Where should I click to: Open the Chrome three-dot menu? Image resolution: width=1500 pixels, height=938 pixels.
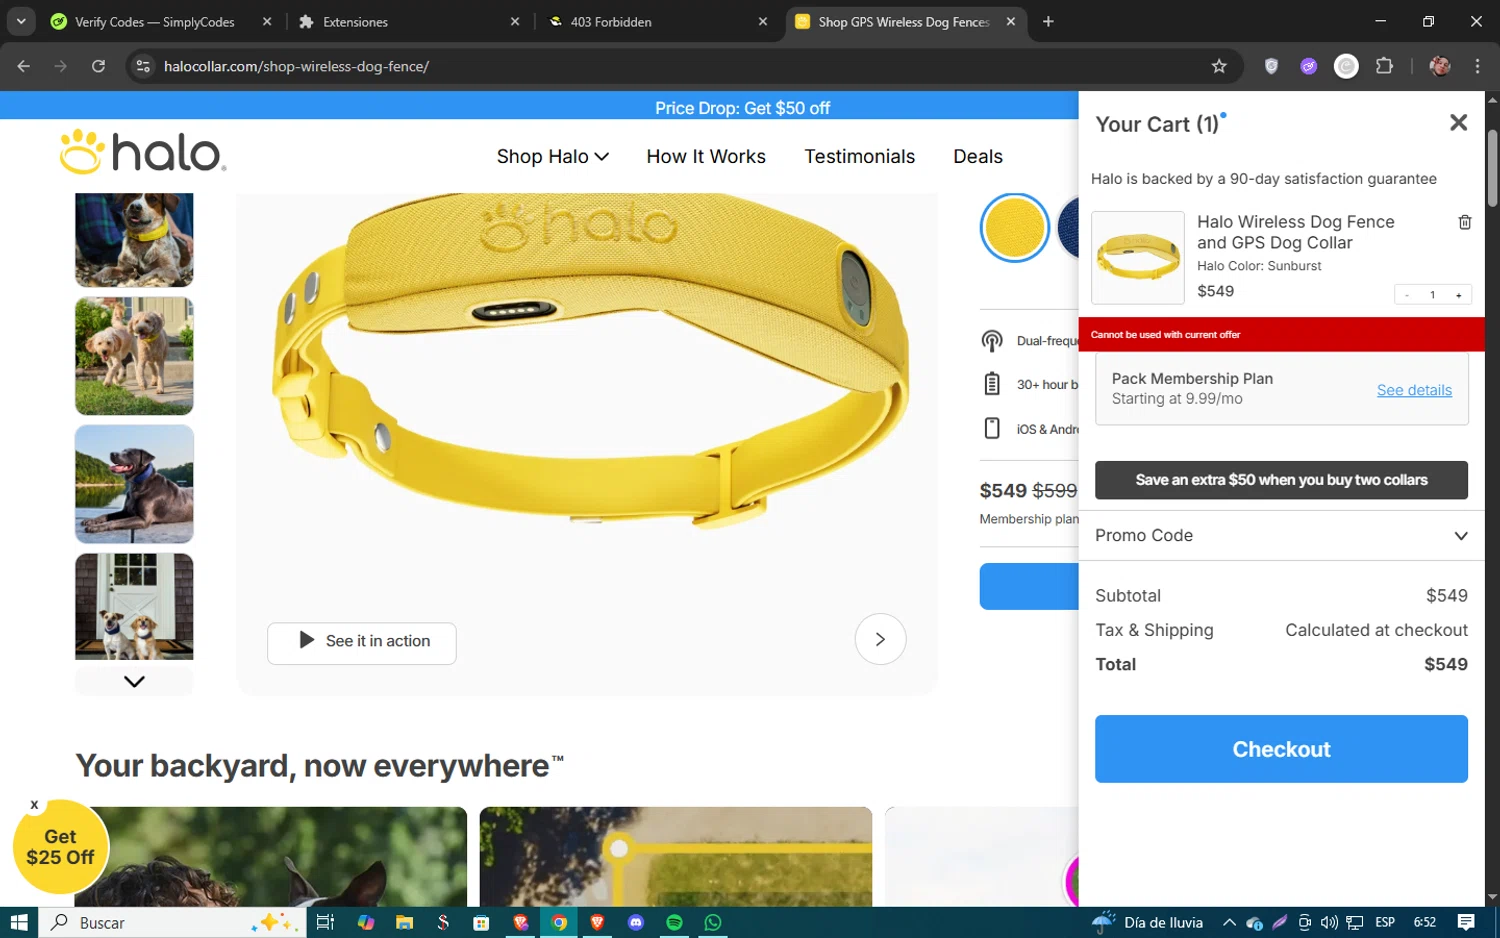point(1477,66)
